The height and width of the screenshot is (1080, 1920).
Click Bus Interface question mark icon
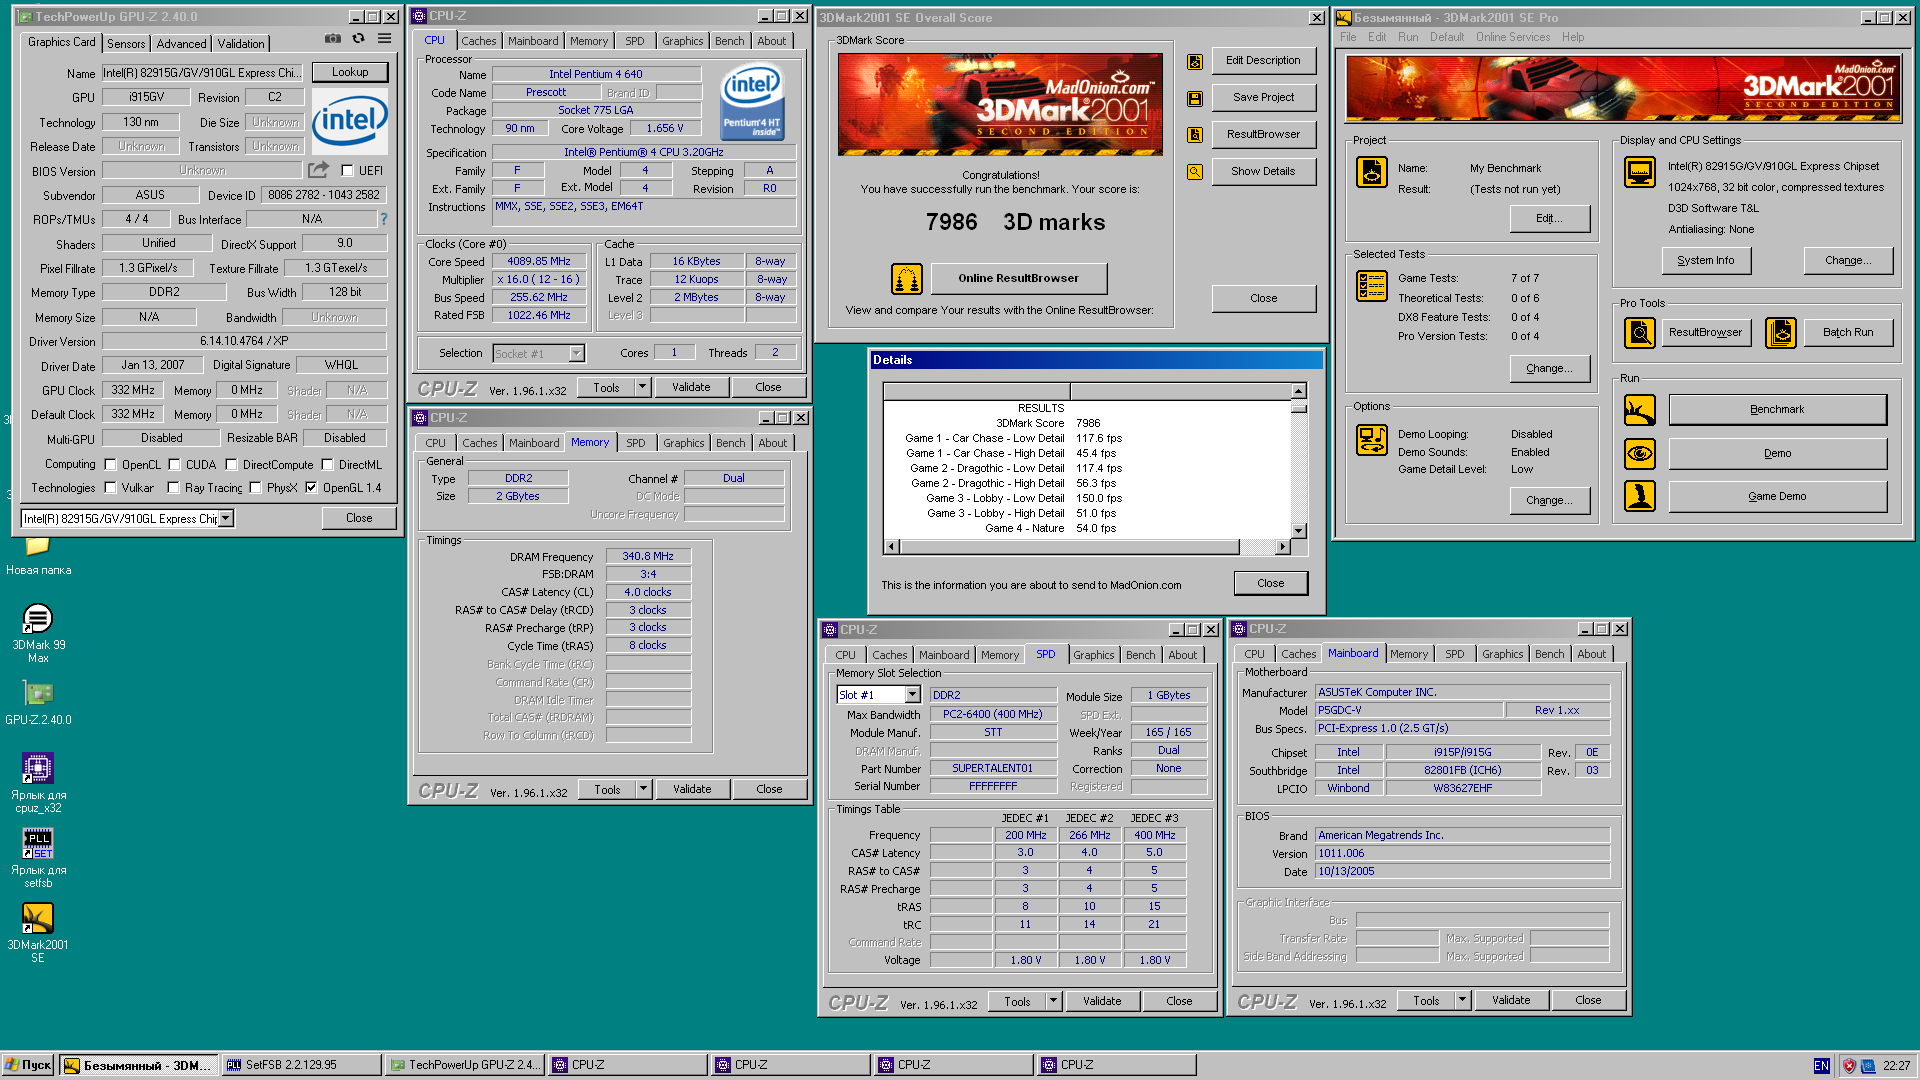383,219
